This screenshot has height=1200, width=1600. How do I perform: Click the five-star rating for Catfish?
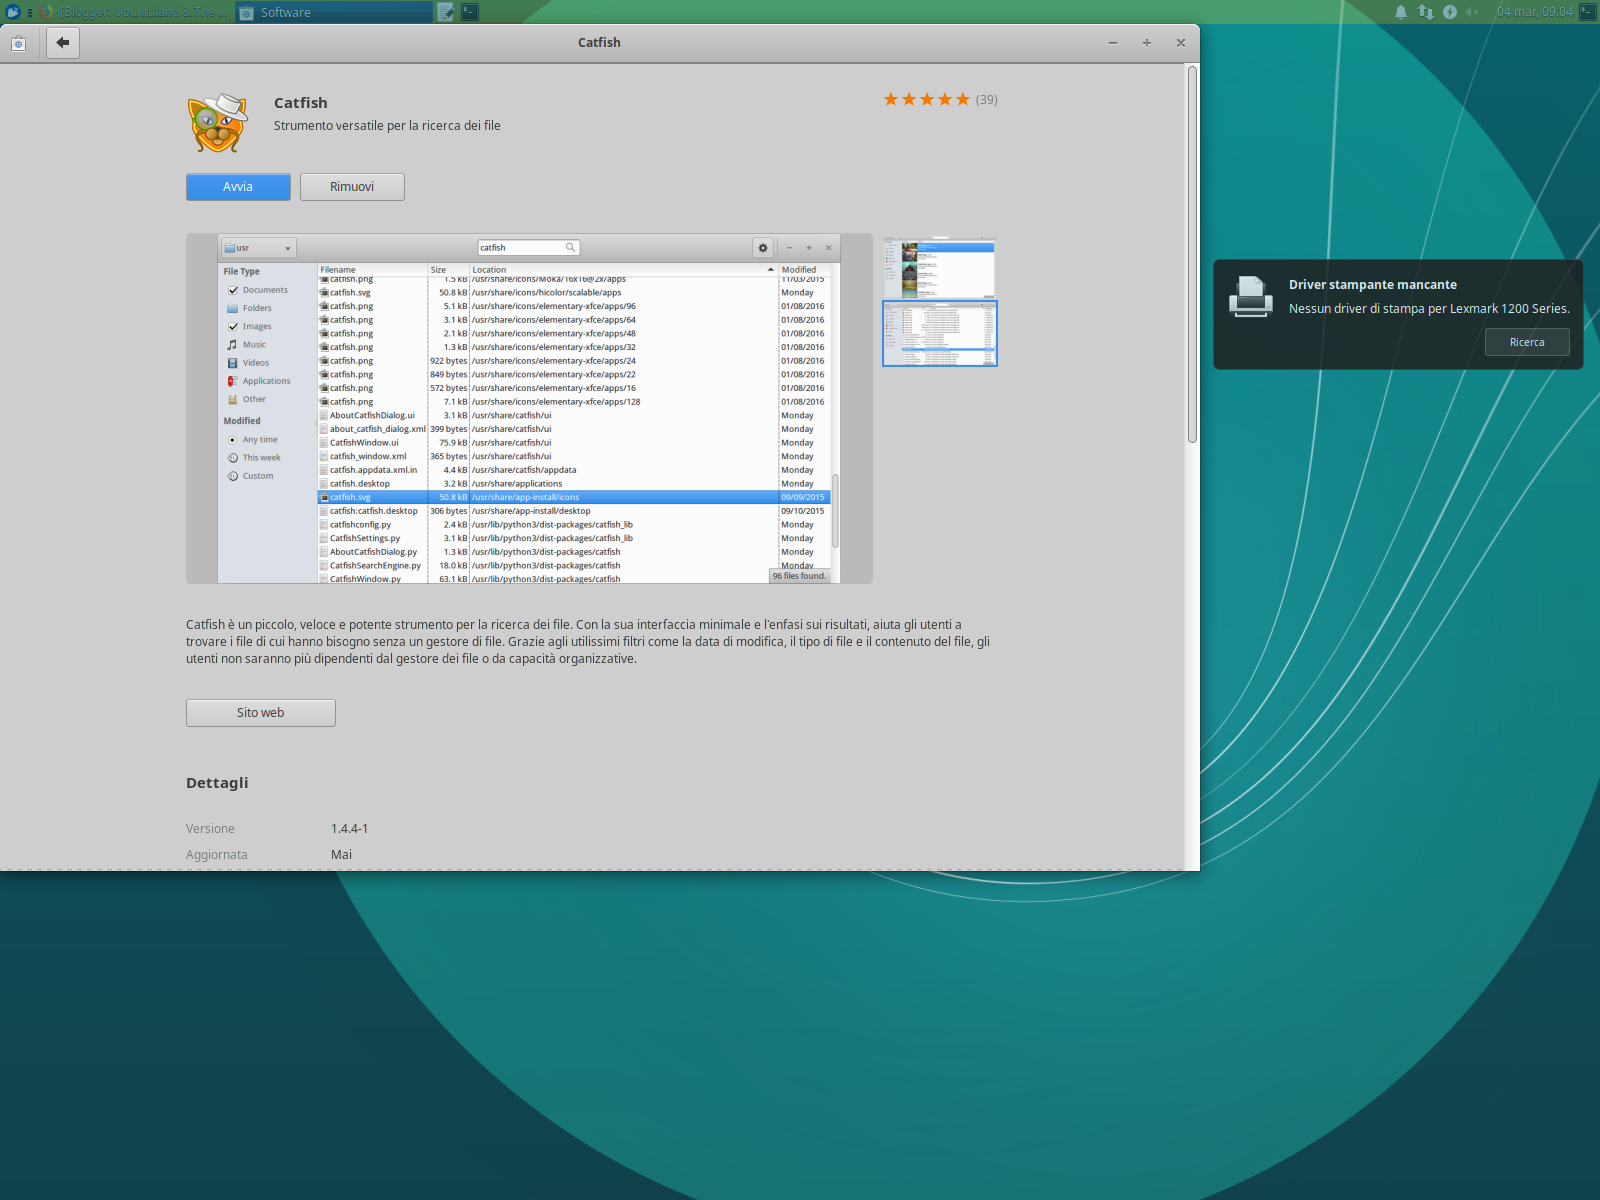tap(926, 99)
